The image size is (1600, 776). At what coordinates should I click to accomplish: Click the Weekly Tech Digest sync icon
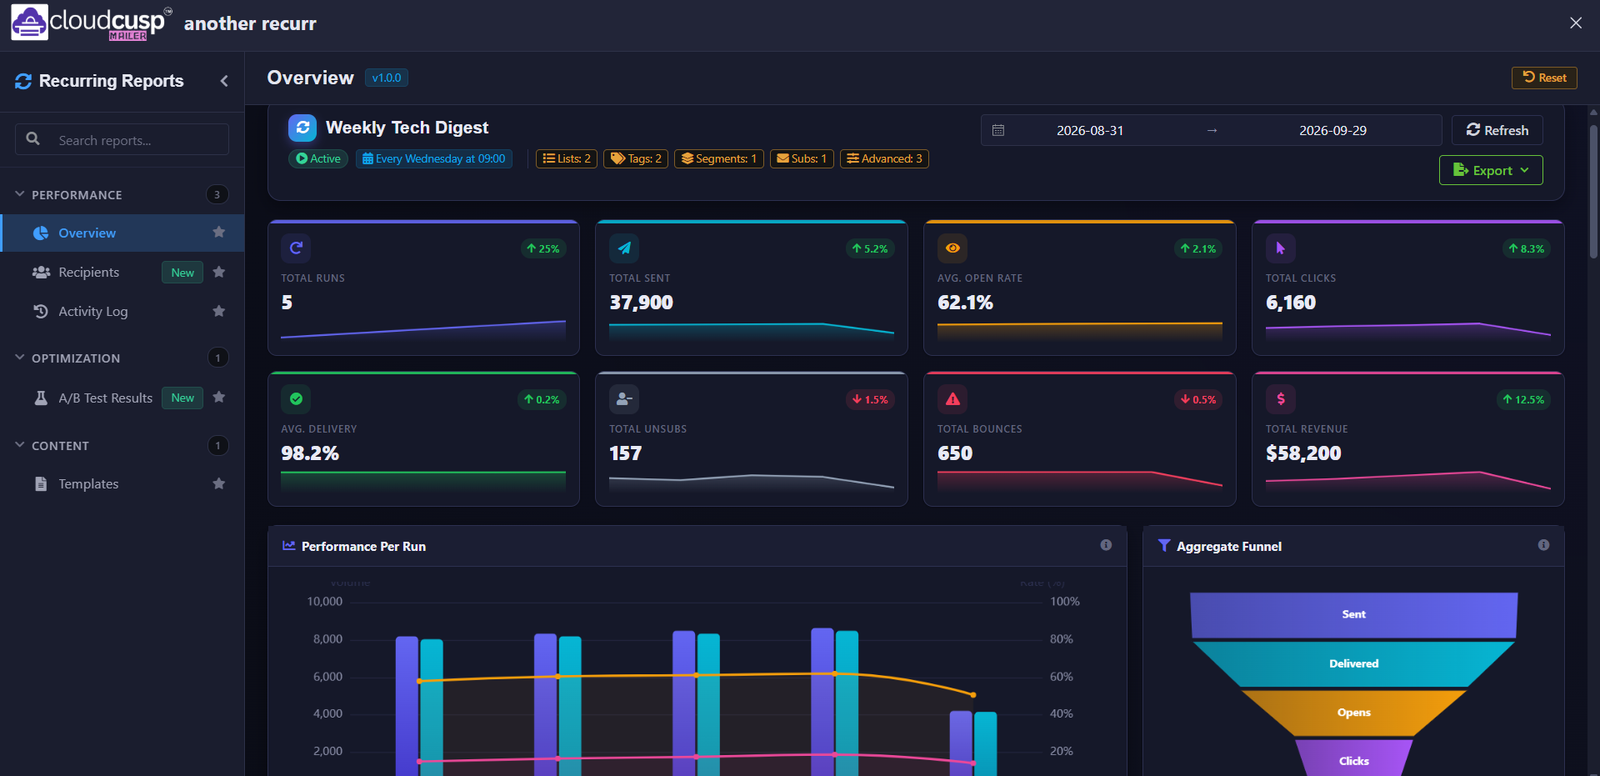(302, 128)
